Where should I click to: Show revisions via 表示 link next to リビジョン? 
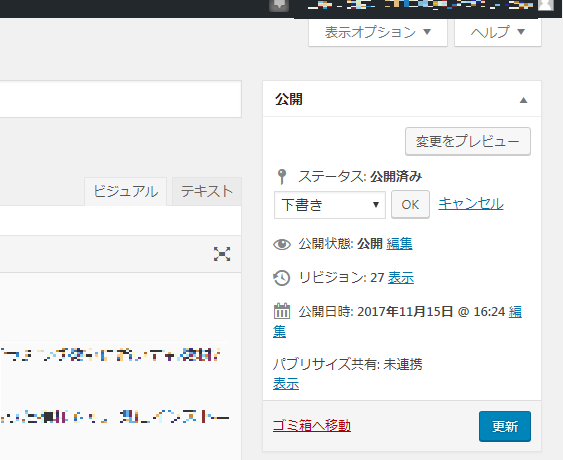click(401, 278)
